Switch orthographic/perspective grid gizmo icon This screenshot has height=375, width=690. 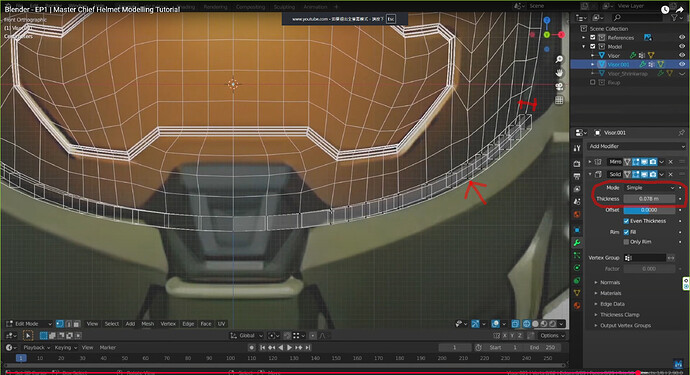pyautogui.click(x=559, y=100)
